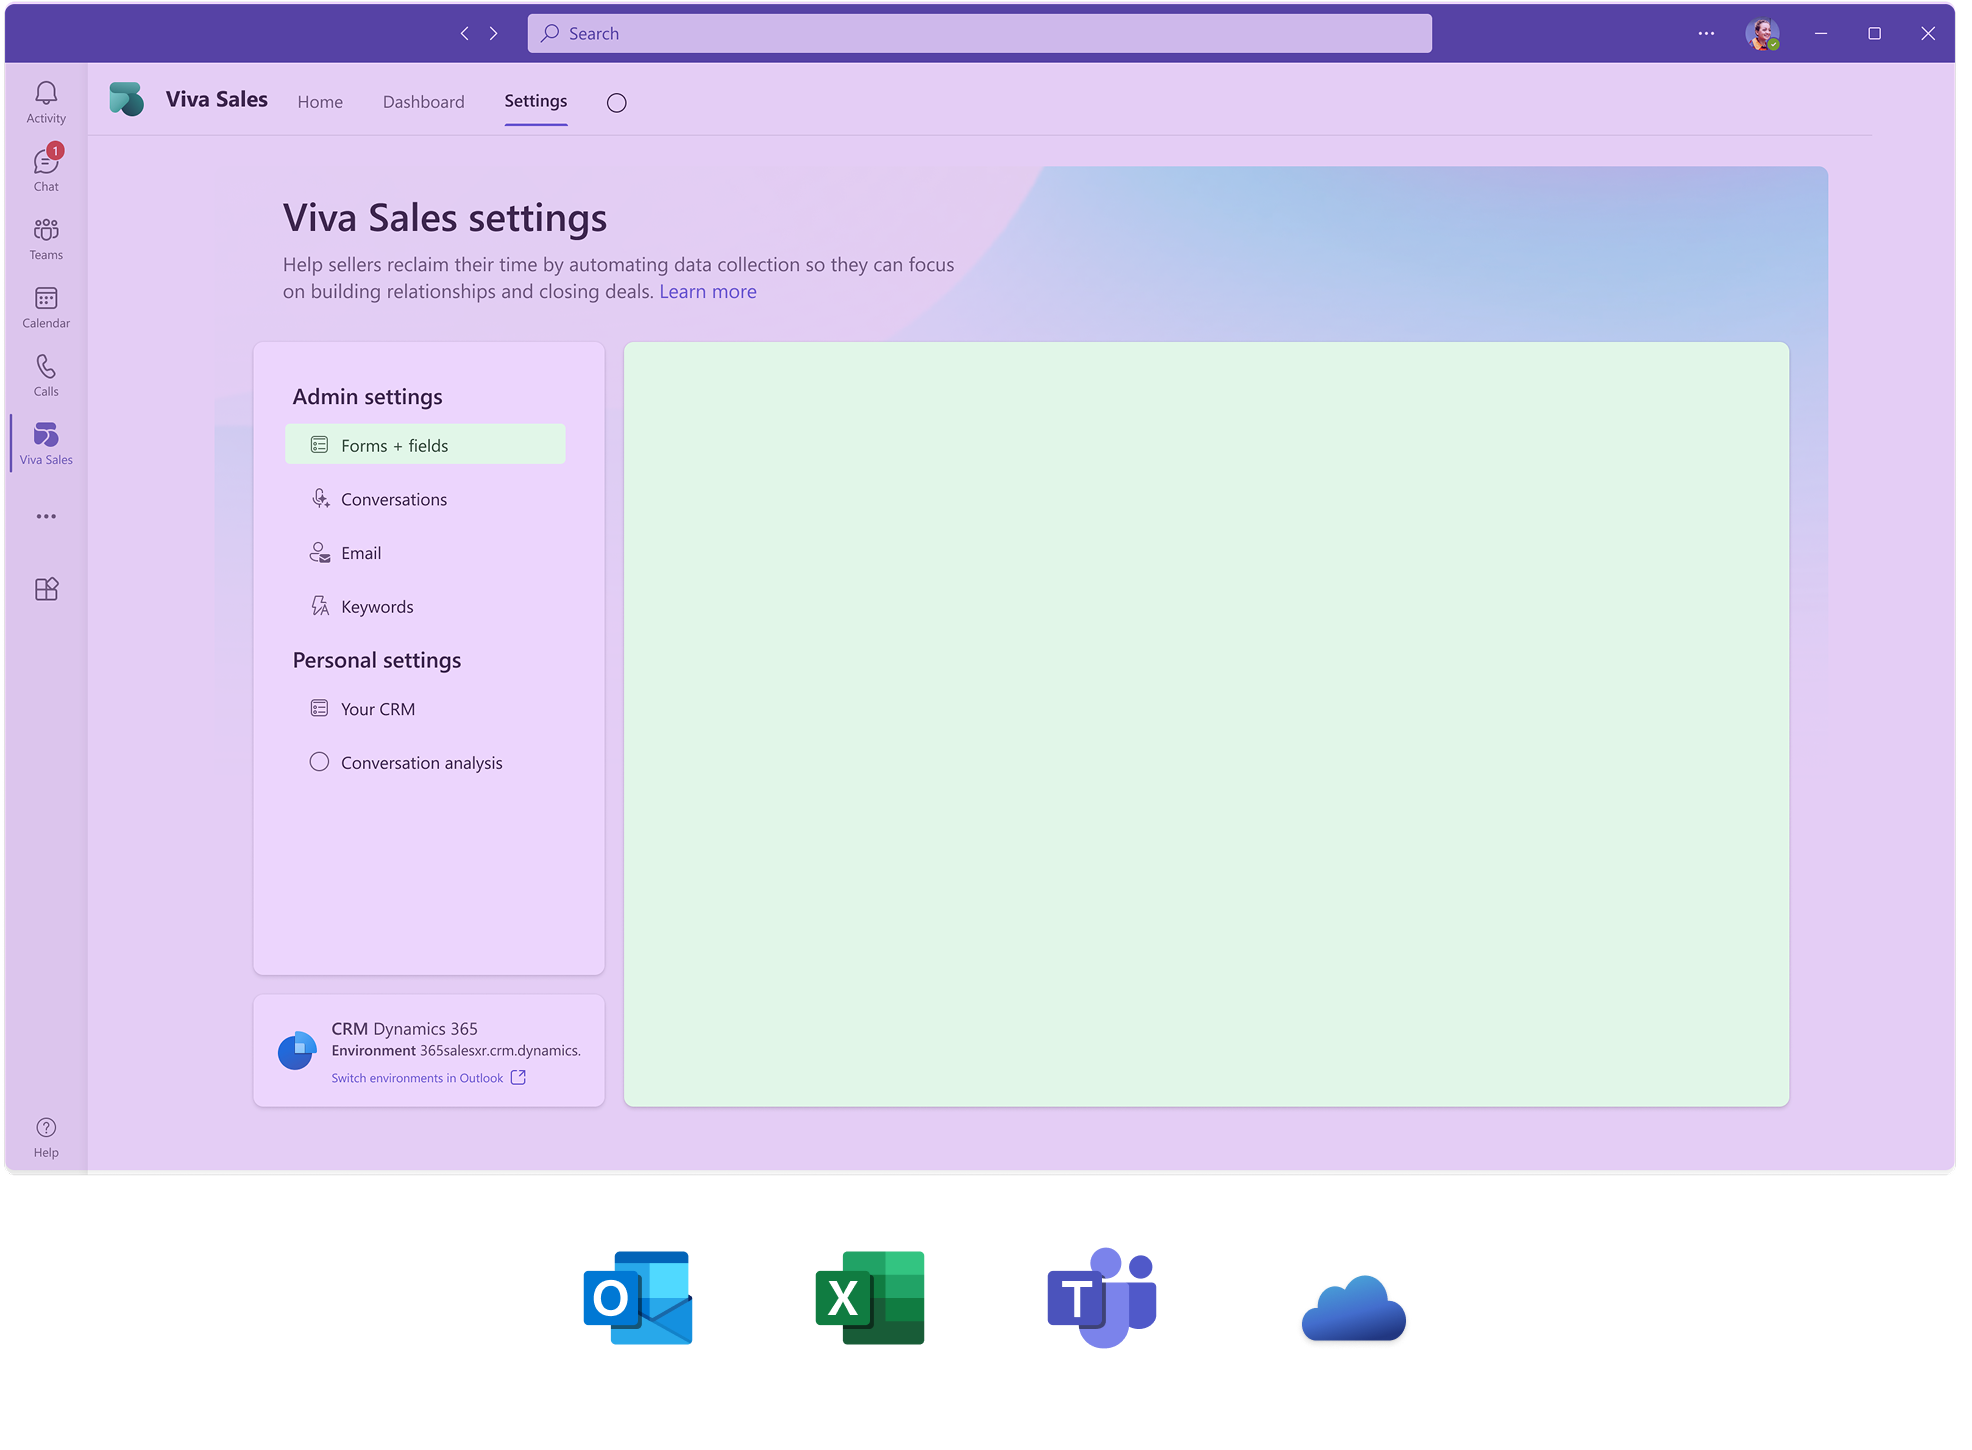Viewport: 1972px width, 1450px height.
Task: Click the Environment URL text
Action: pos(500,1051)
